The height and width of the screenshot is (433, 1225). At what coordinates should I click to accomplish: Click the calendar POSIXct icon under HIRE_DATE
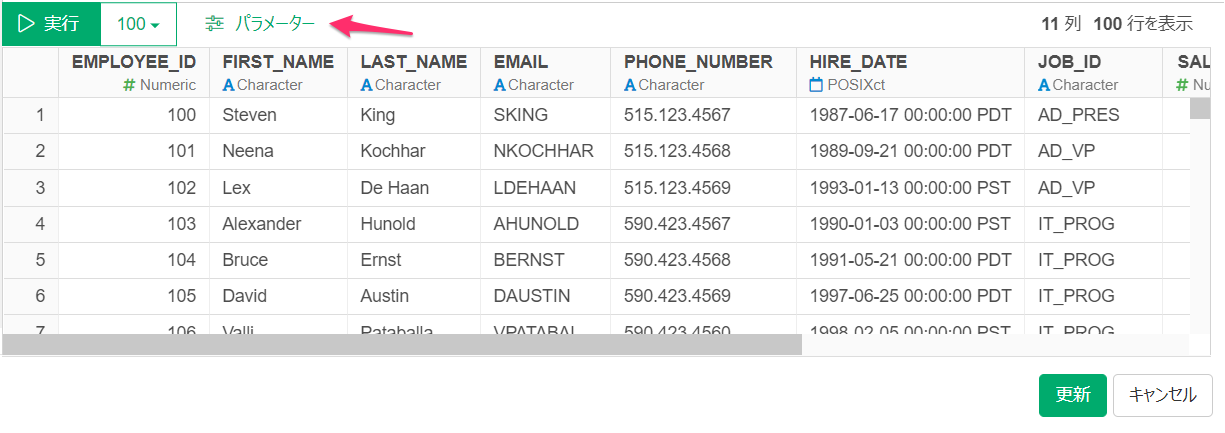click(816, 85)
